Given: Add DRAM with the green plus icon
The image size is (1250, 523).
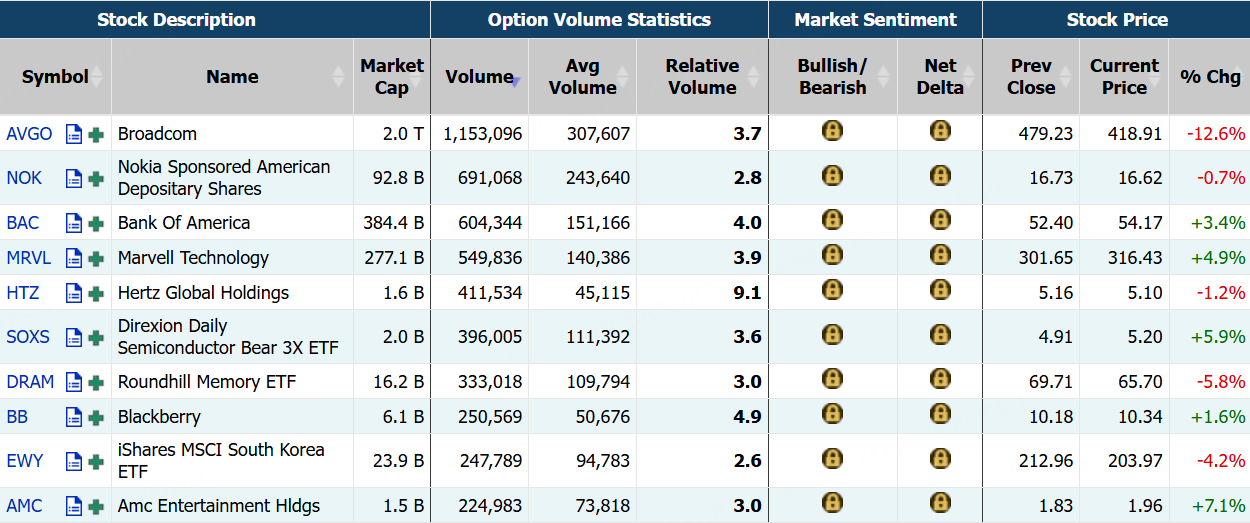Looking at the screenshot, I should tap(96, 382).
